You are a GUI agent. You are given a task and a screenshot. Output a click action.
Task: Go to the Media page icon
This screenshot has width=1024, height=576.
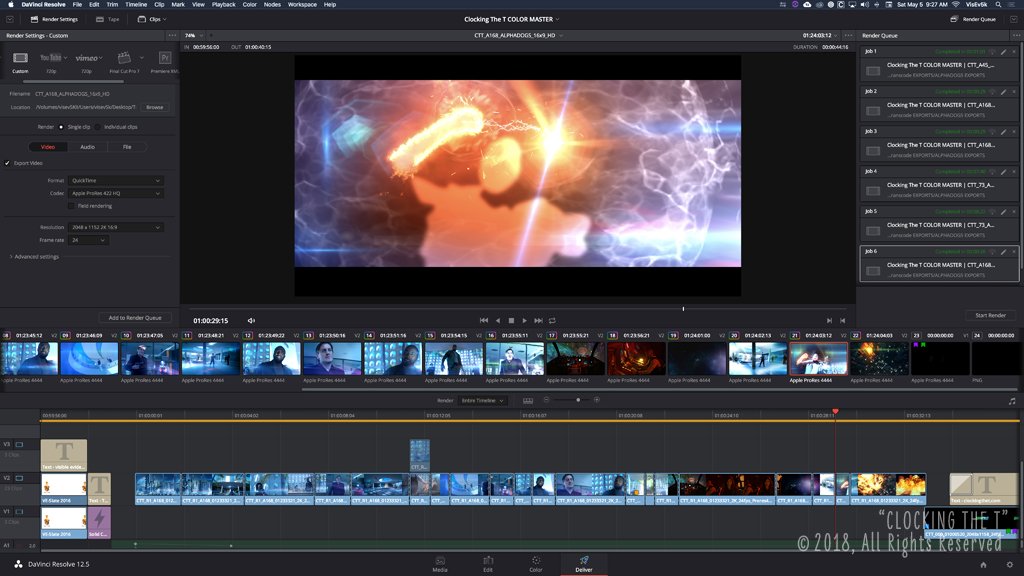click(440, 561)
